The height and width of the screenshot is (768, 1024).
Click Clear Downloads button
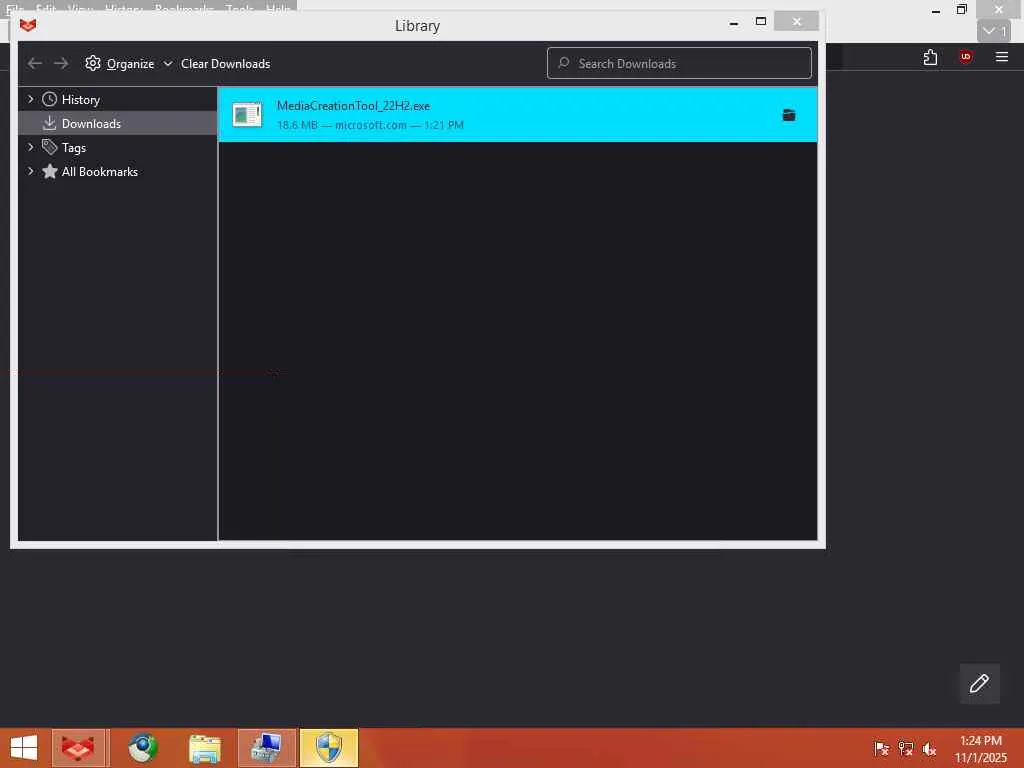click(225, 63)
